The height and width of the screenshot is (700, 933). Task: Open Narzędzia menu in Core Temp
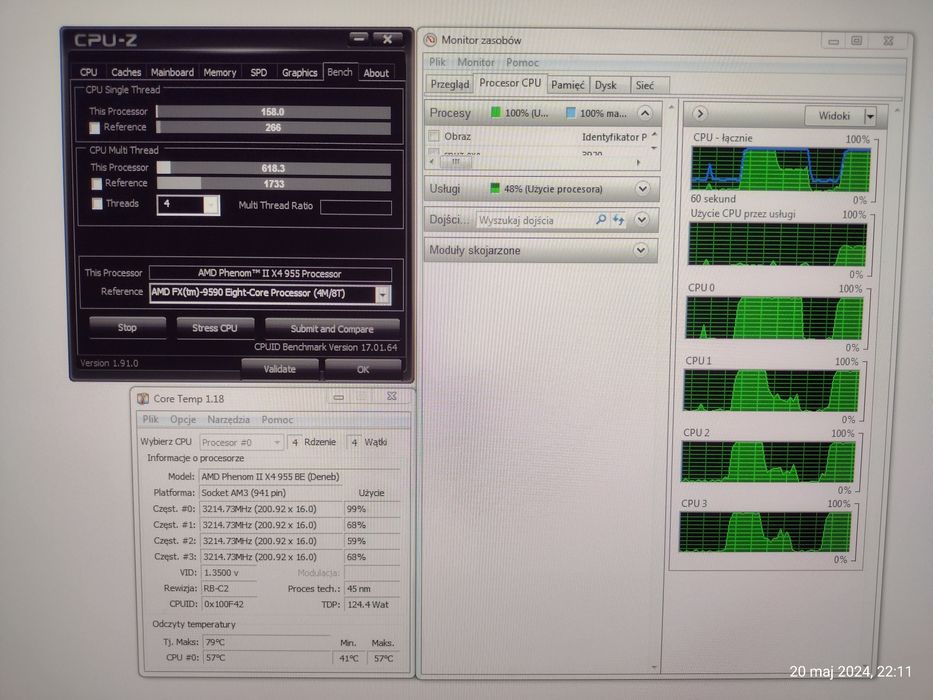228,420
